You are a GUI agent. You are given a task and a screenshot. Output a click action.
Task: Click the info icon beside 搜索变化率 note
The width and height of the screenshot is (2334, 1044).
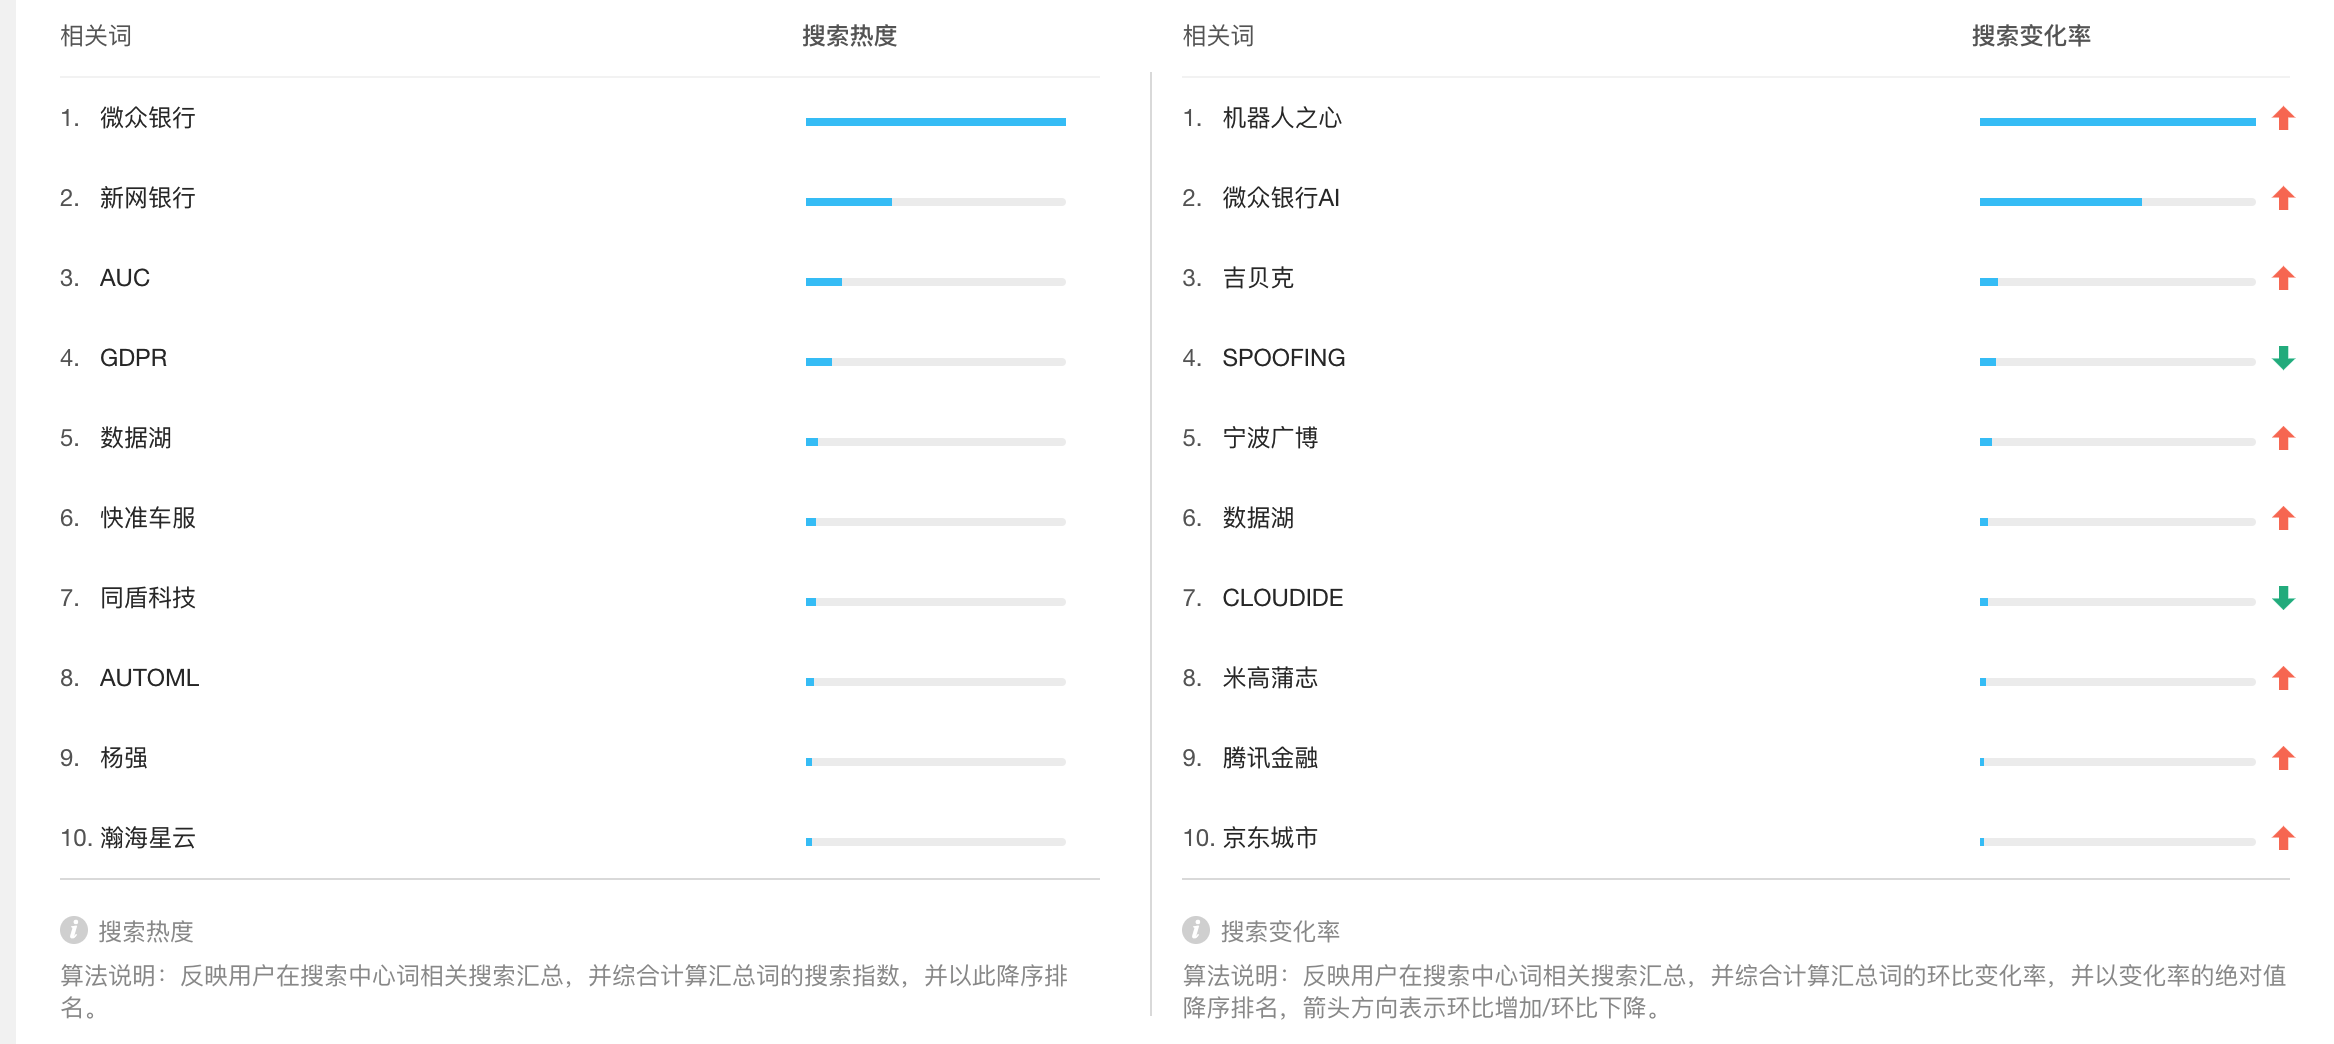point(1196,930)
